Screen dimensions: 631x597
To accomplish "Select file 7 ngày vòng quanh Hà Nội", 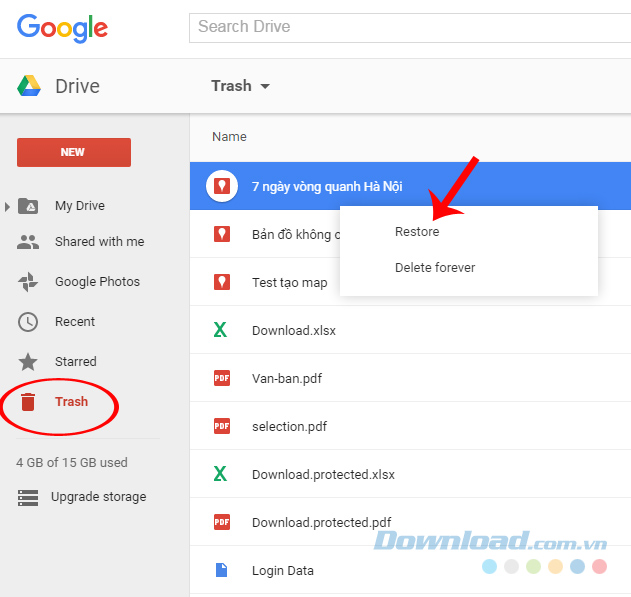I will (327, 187).
